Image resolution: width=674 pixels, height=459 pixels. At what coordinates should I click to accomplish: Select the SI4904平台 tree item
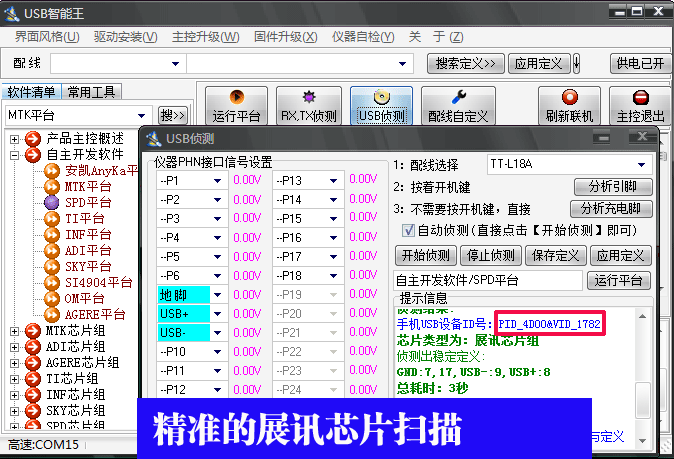98,282
